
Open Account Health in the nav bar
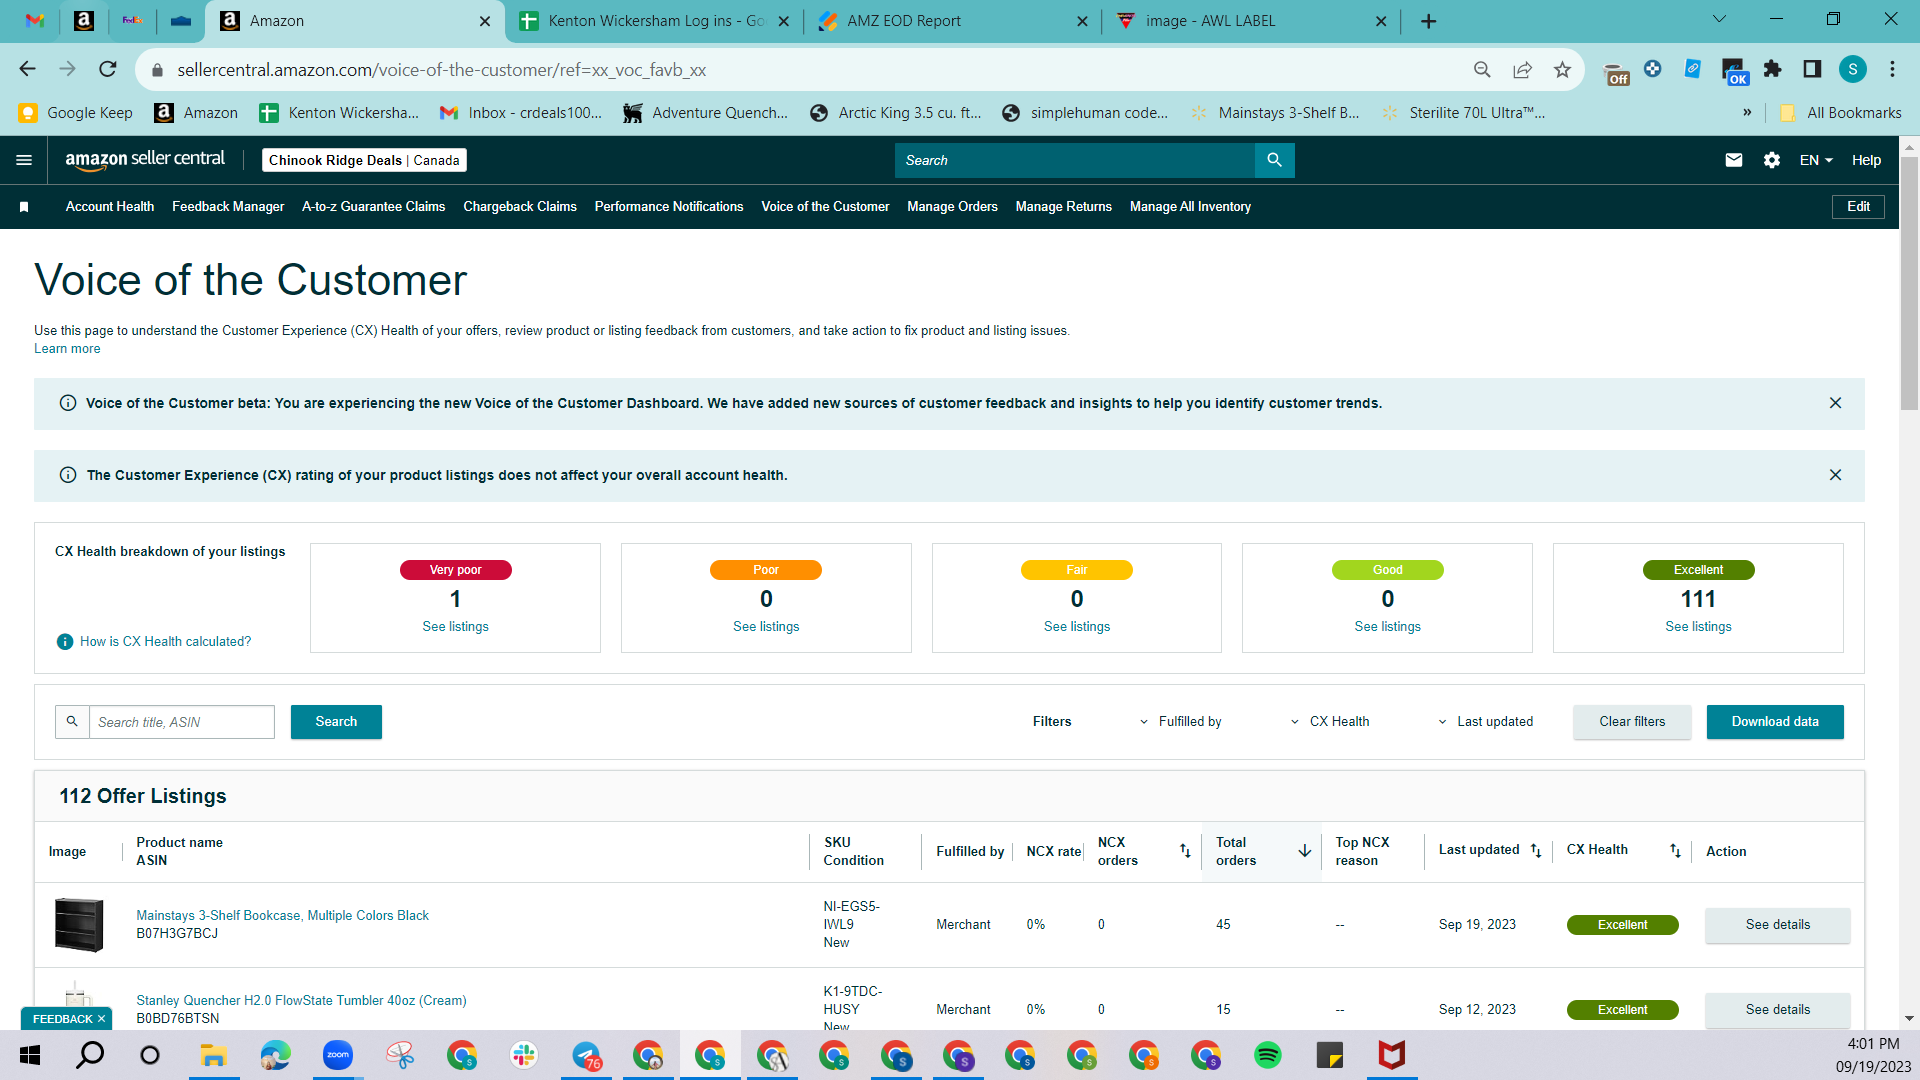click(110, 207)
